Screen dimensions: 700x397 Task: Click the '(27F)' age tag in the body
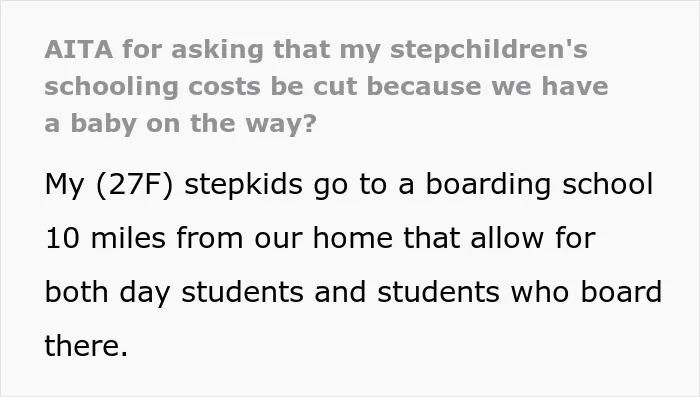click(x=134, y=185)
